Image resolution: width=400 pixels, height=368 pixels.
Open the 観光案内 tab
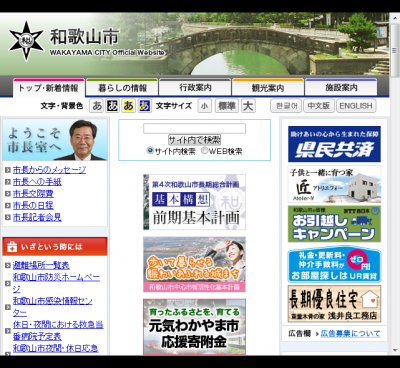pos(268,88)
